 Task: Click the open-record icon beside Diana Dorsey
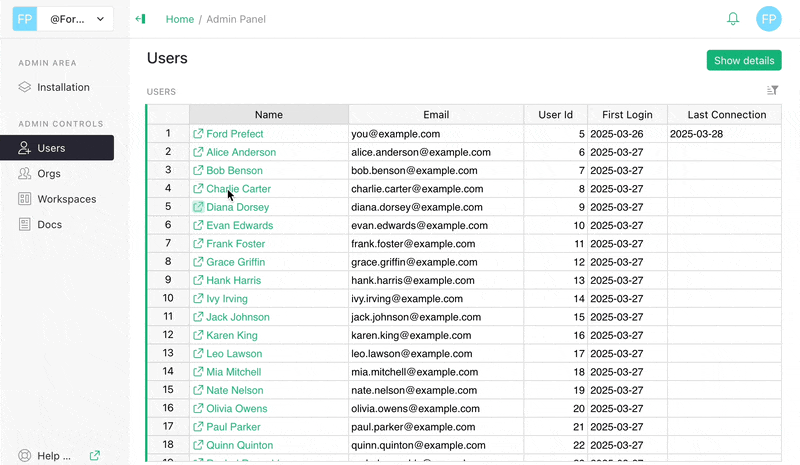pyautogui.click(x=198, y=207)
